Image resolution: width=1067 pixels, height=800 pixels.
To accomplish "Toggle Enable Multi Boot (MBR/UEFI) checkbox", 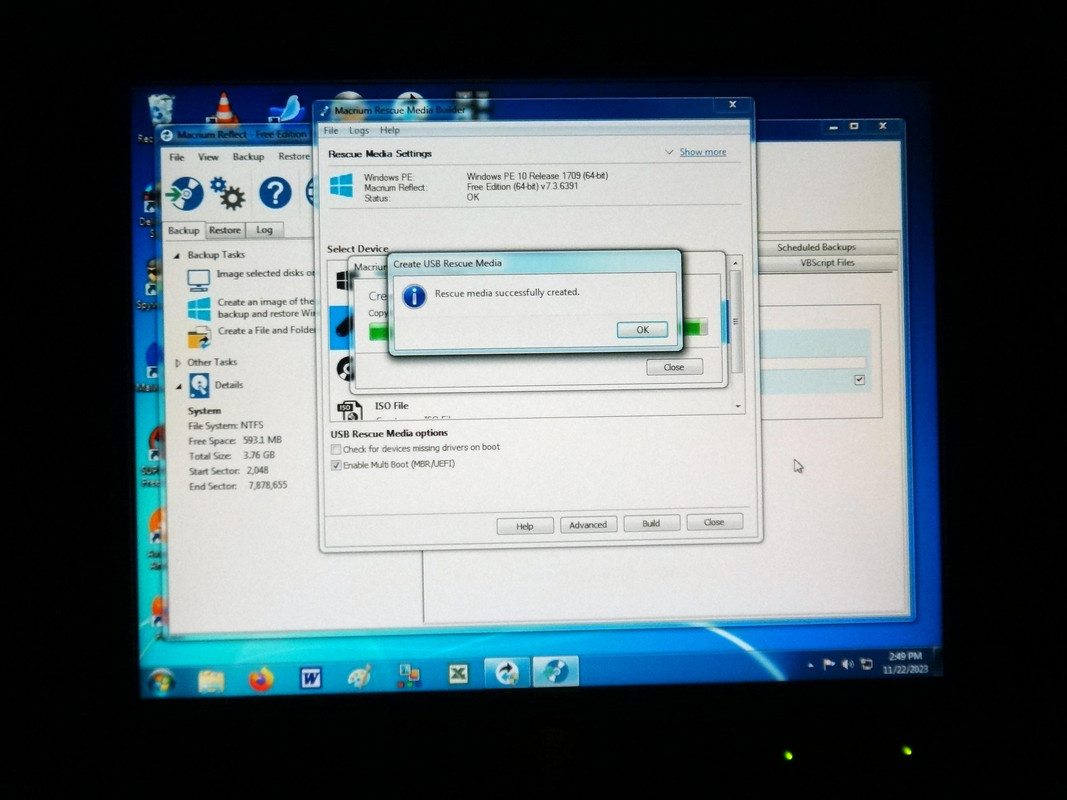I will [x=335, y=465].
